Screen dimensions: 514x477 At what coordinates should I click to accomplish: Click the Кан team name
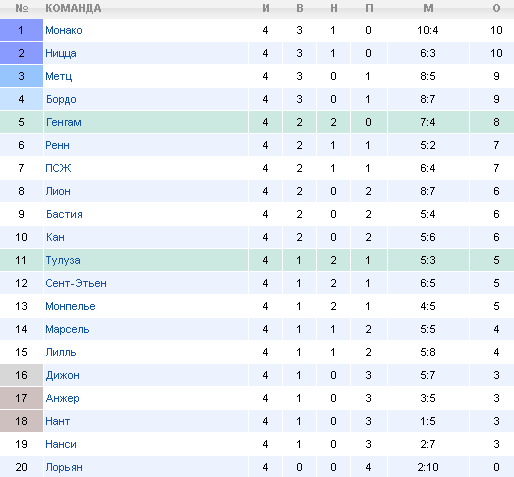click(55, 237)
